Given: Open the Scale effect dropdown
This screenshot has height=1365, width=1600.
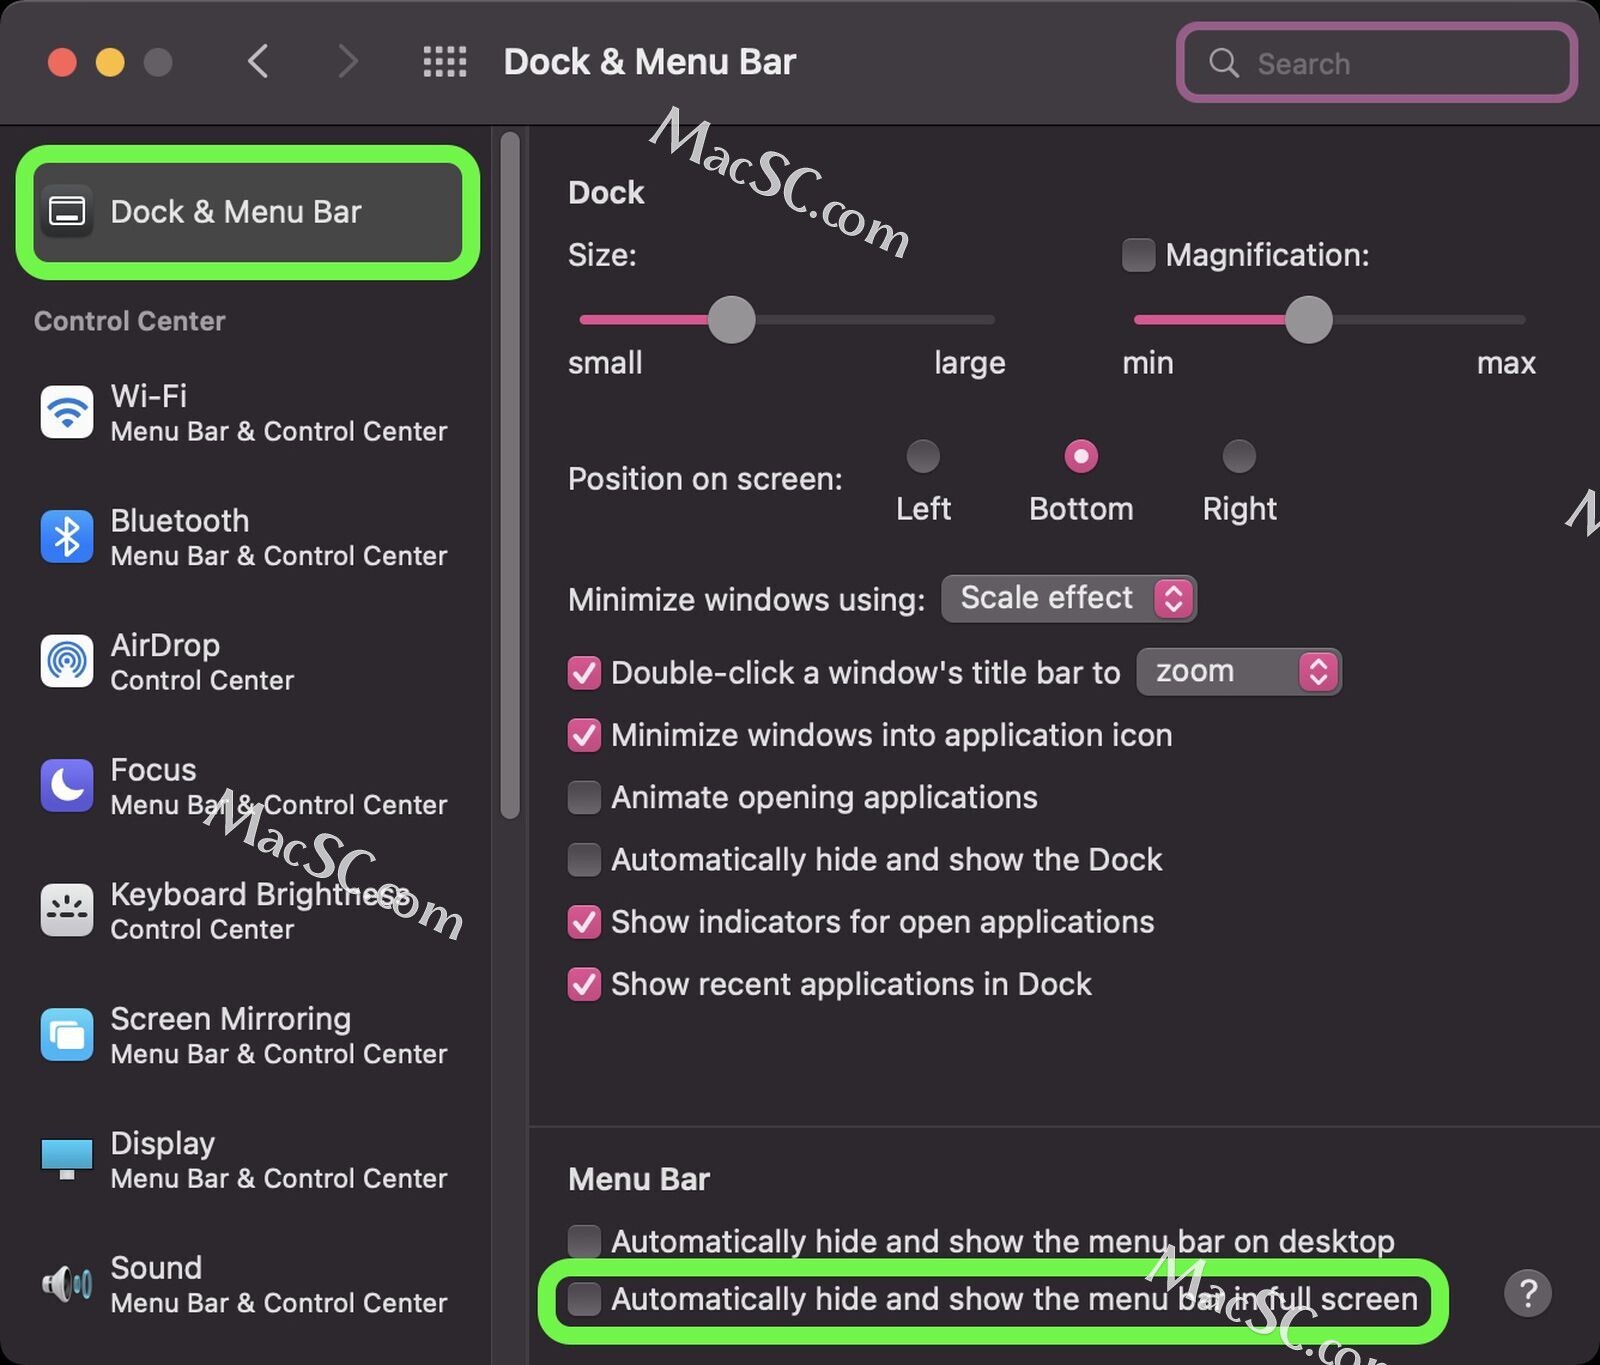Looking at the screenshot, I should [1069, 598].
